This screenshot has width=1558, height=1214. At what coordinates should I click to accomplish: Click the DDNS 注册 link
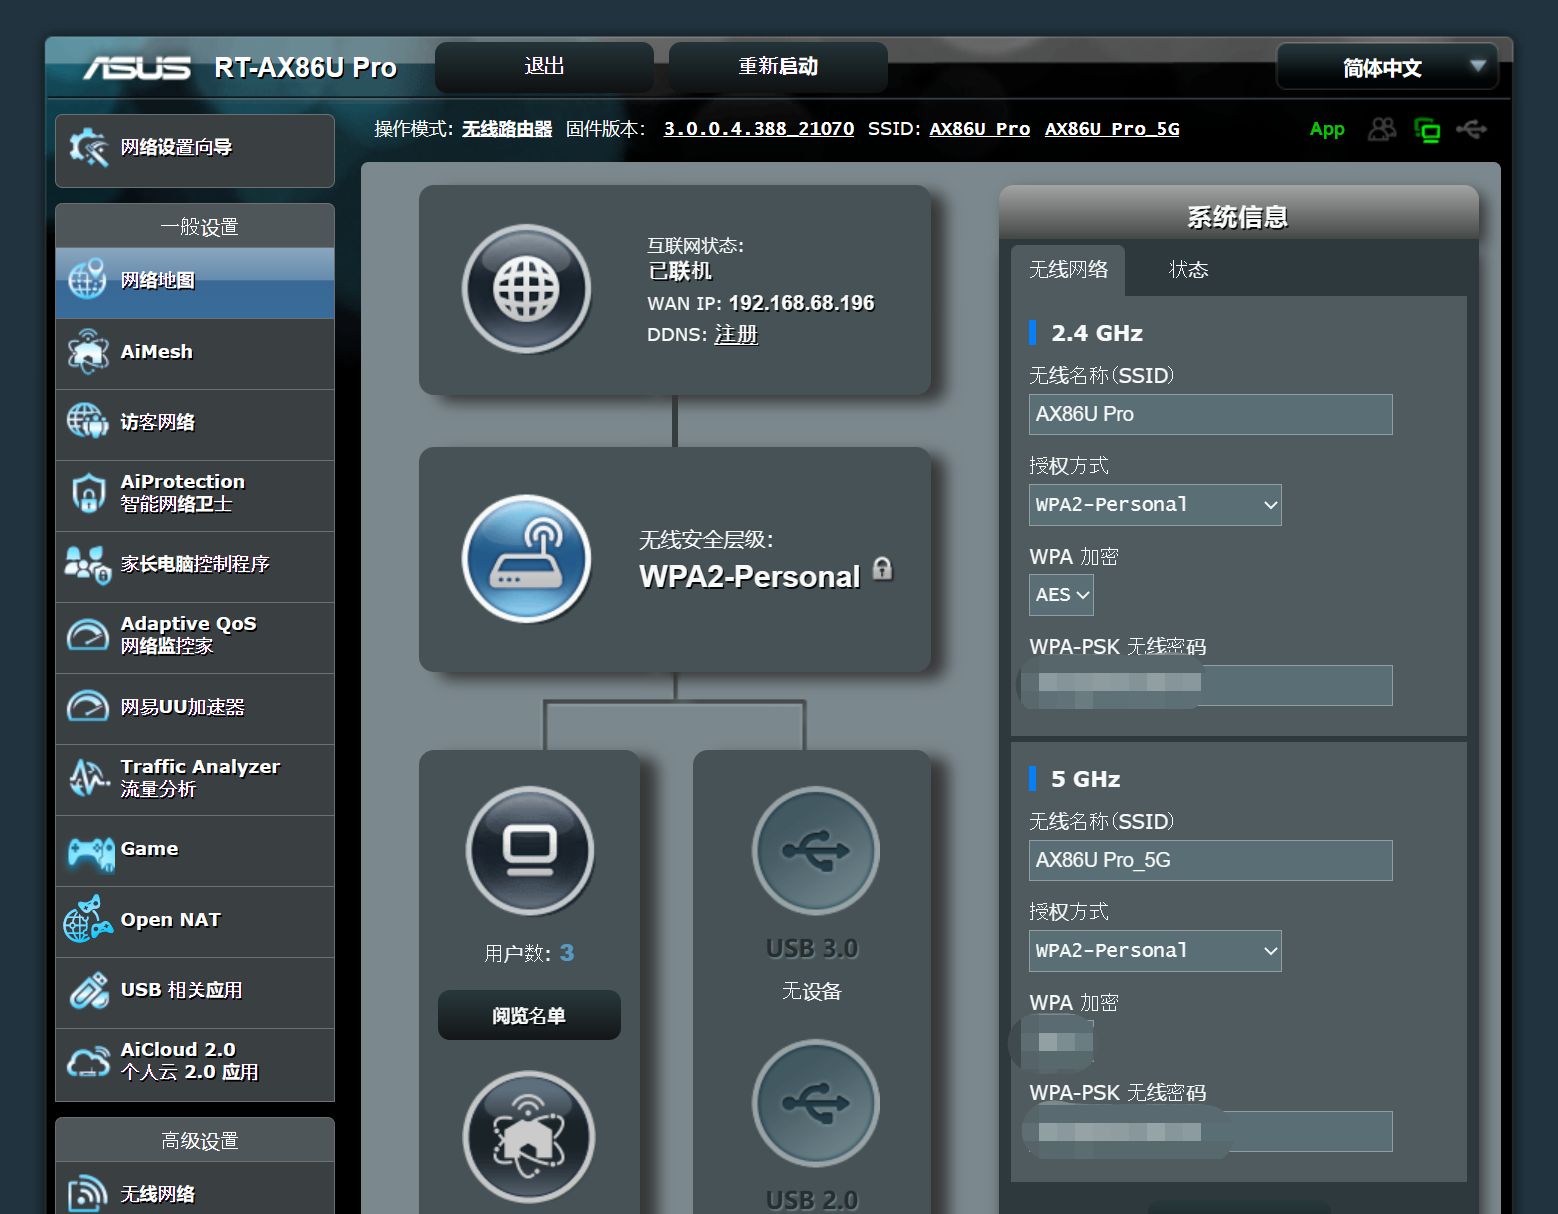(736, 334)
